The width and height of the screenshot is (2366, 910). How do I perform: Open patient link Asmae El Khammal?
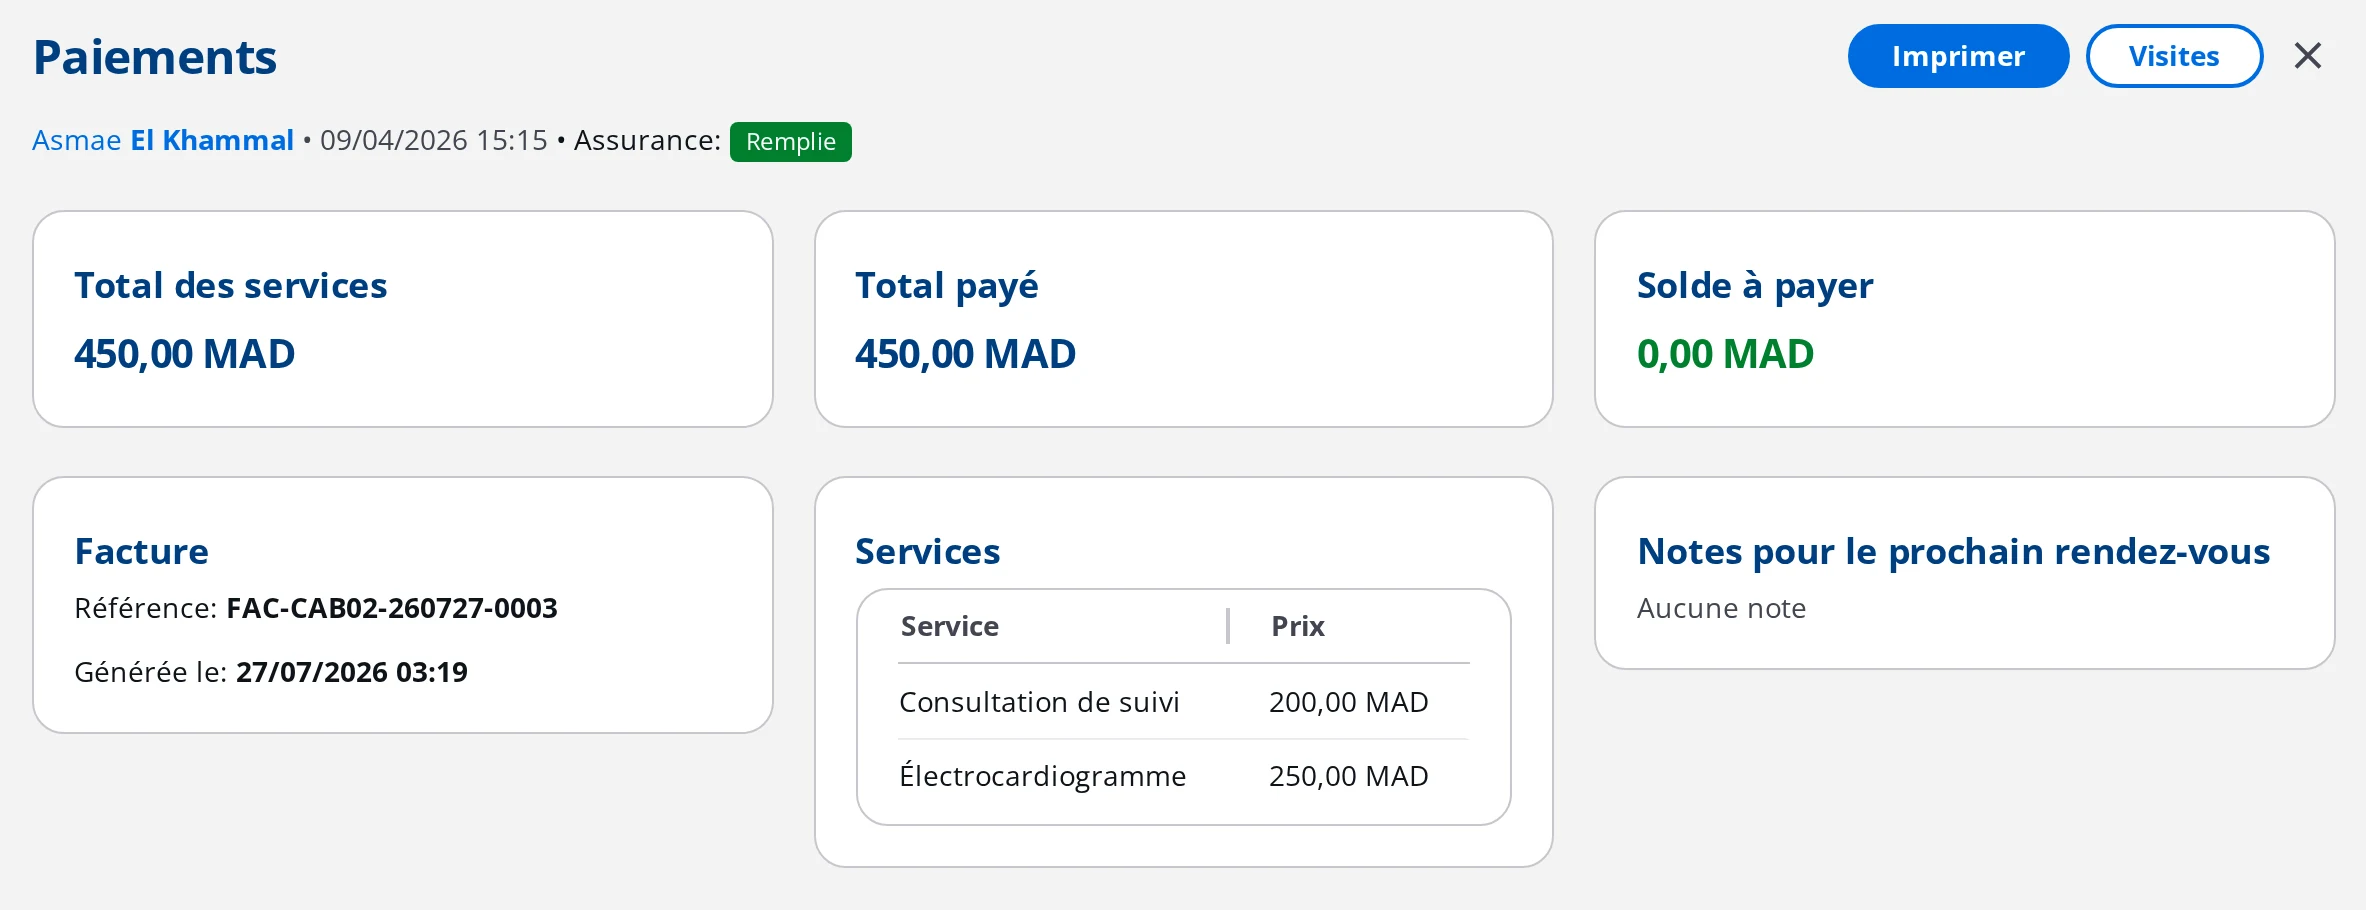163,140
